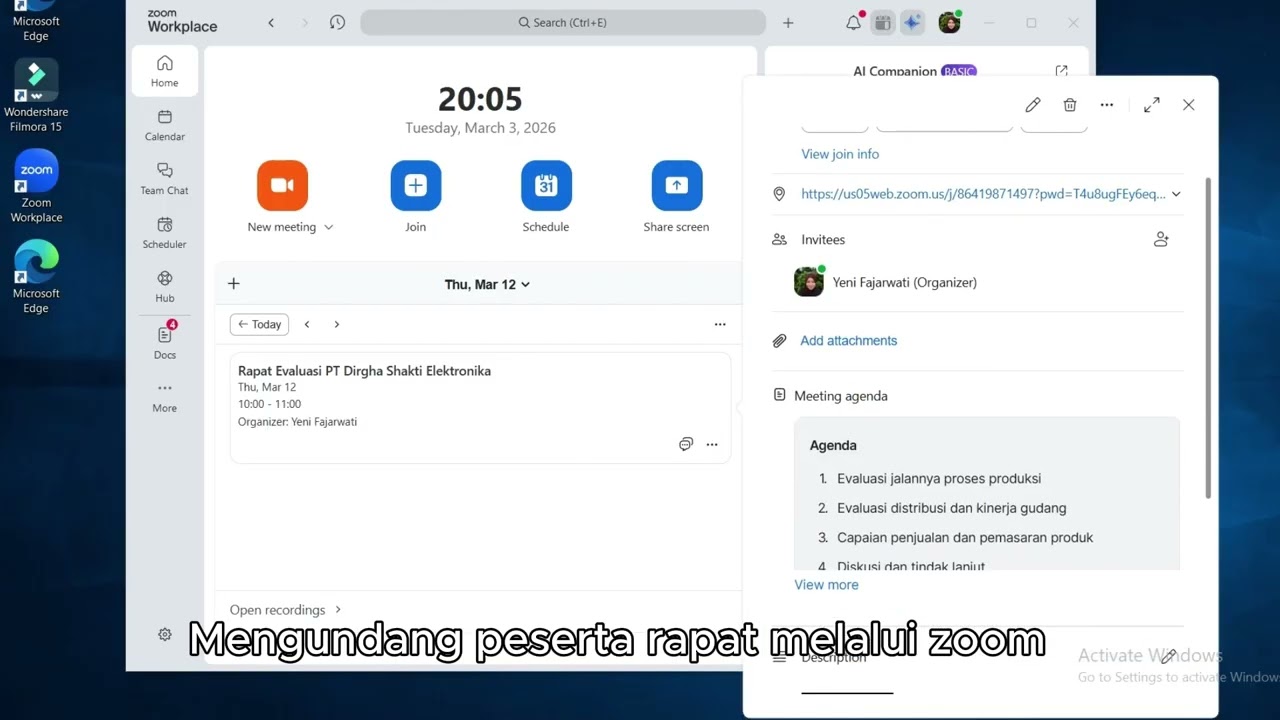The width and height of the screenshot is (1280, 720).
Task: Go to next day chevron
Action: point(337,324)
